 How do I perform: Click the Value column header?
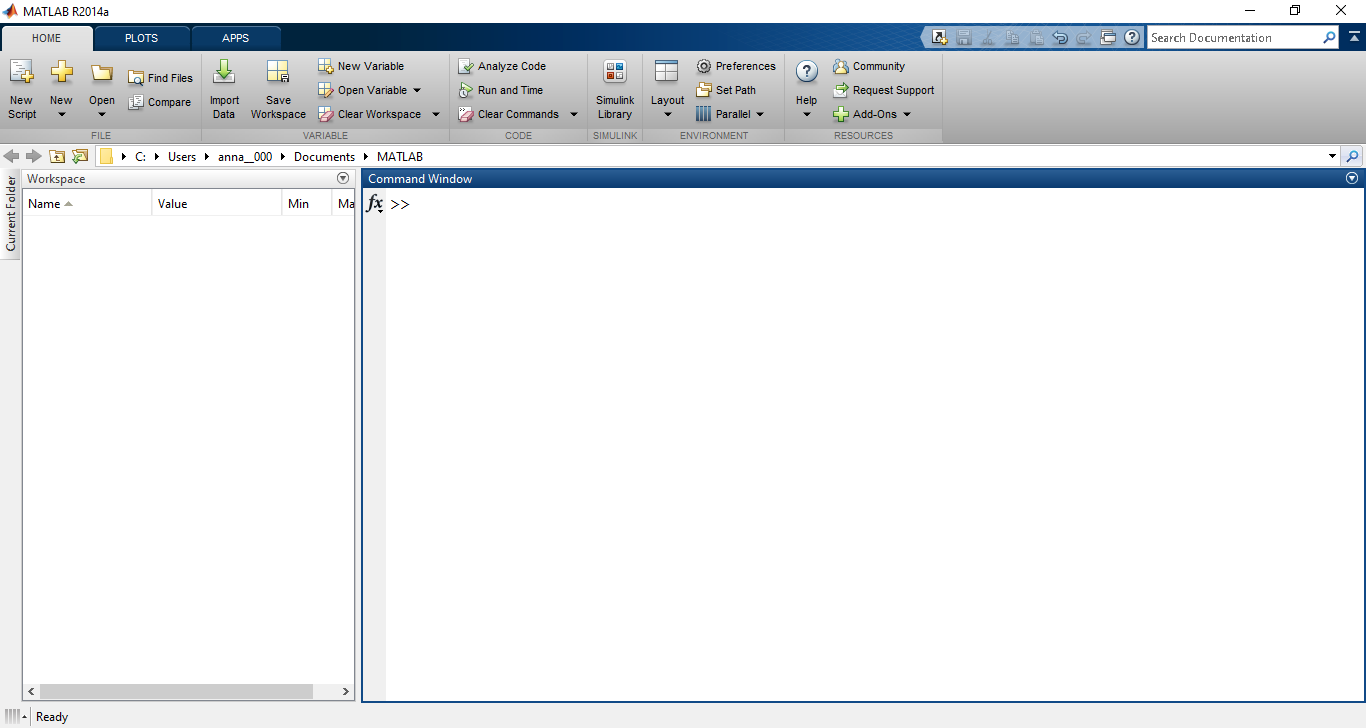(x=217, y=203)
